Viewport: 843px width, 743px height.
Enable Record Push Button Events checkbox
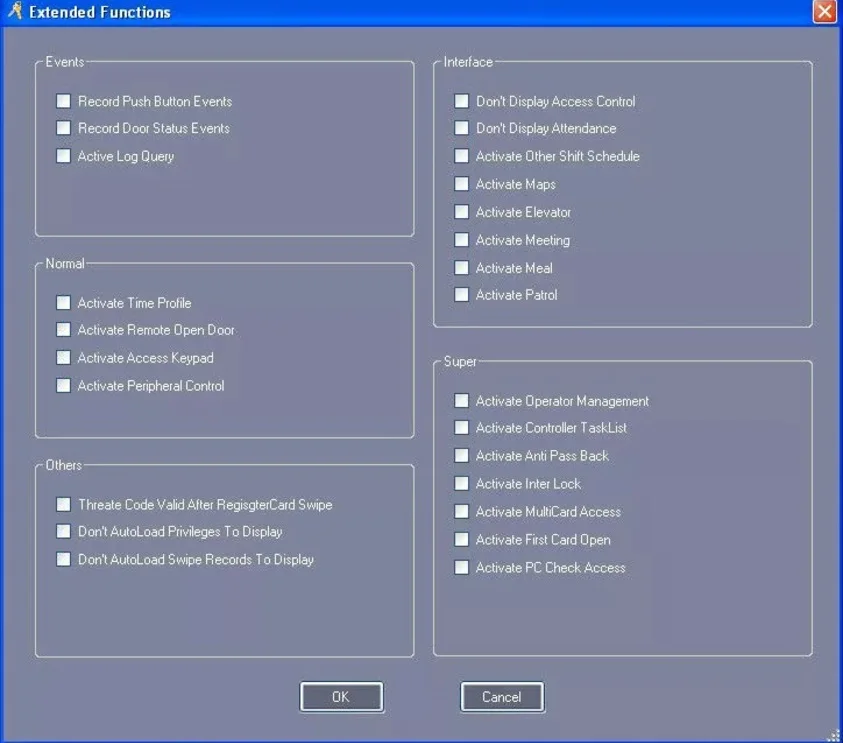pyautogui.click(x=63, y=101)
